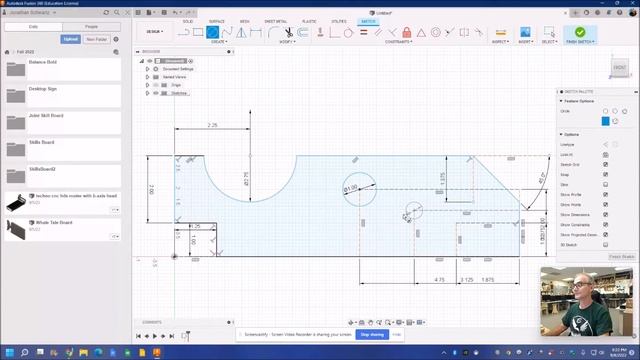Open search in data panel
This screenshot has width=640, height=360.
point(117,13)
